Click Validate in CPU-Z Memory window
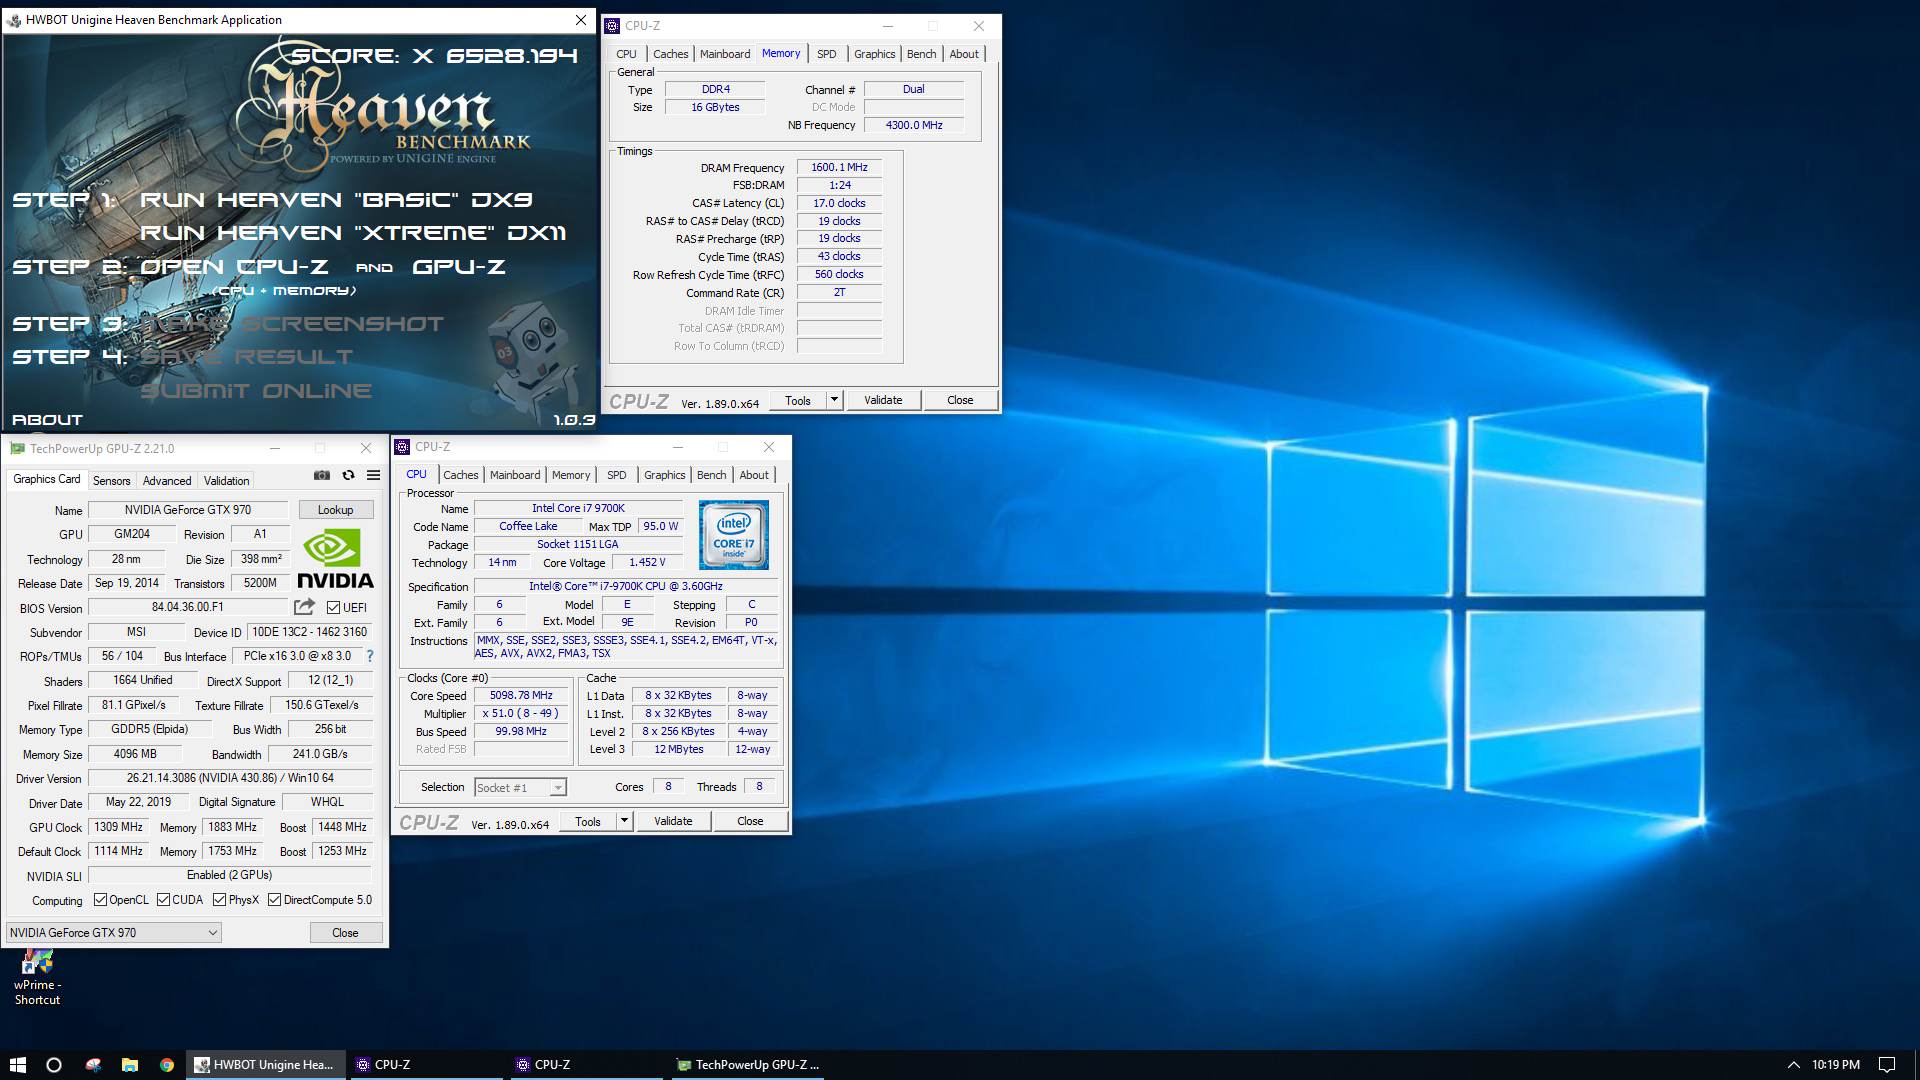Viewport: 1920px width, 1080px height. (x=883, y=400)
